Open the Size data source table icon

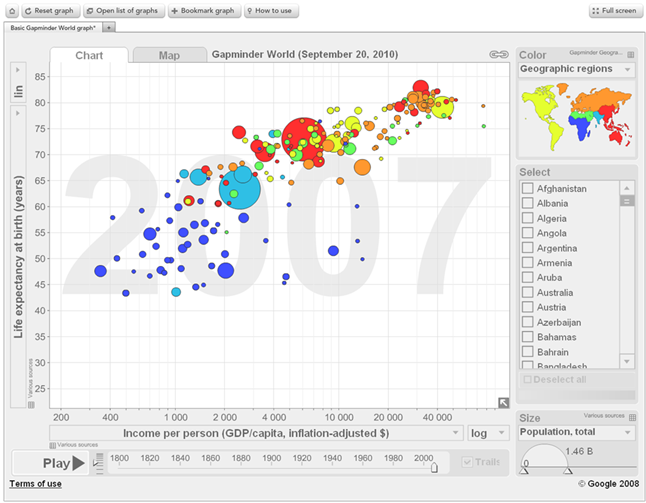(632, 417)
